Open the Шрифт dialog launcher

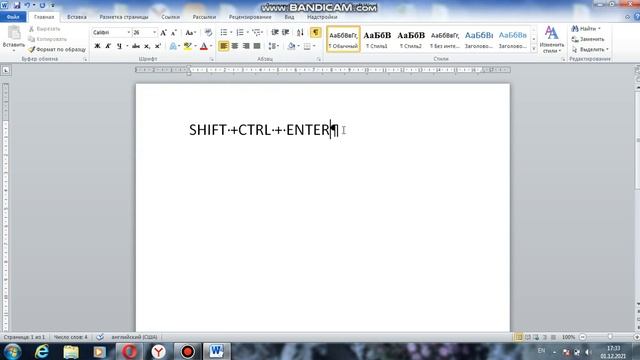click(212, 60)
